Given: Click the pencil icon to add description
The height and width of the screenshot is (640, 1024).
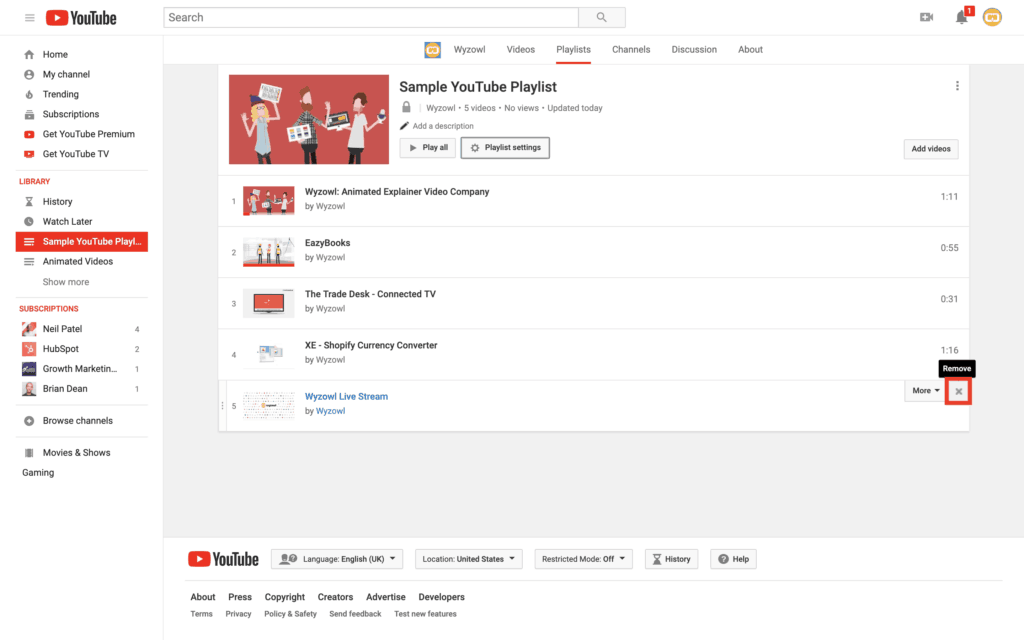Looking at the screenshot, I should pyautogui.click(x=404, y=126).
